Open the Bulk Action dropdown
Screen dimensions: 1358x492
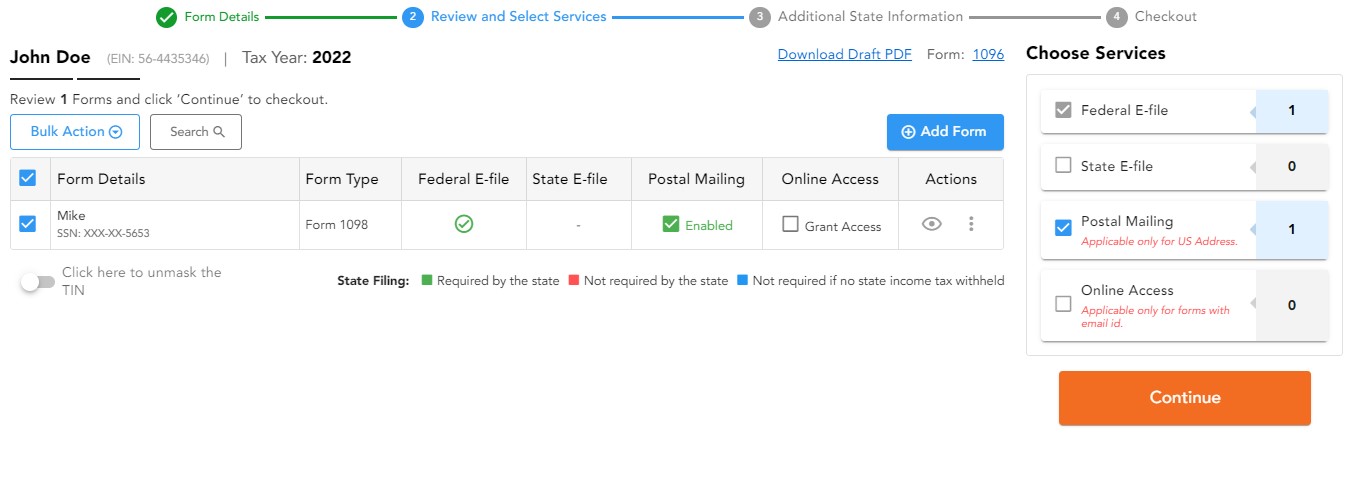click(x=75, y=132)
